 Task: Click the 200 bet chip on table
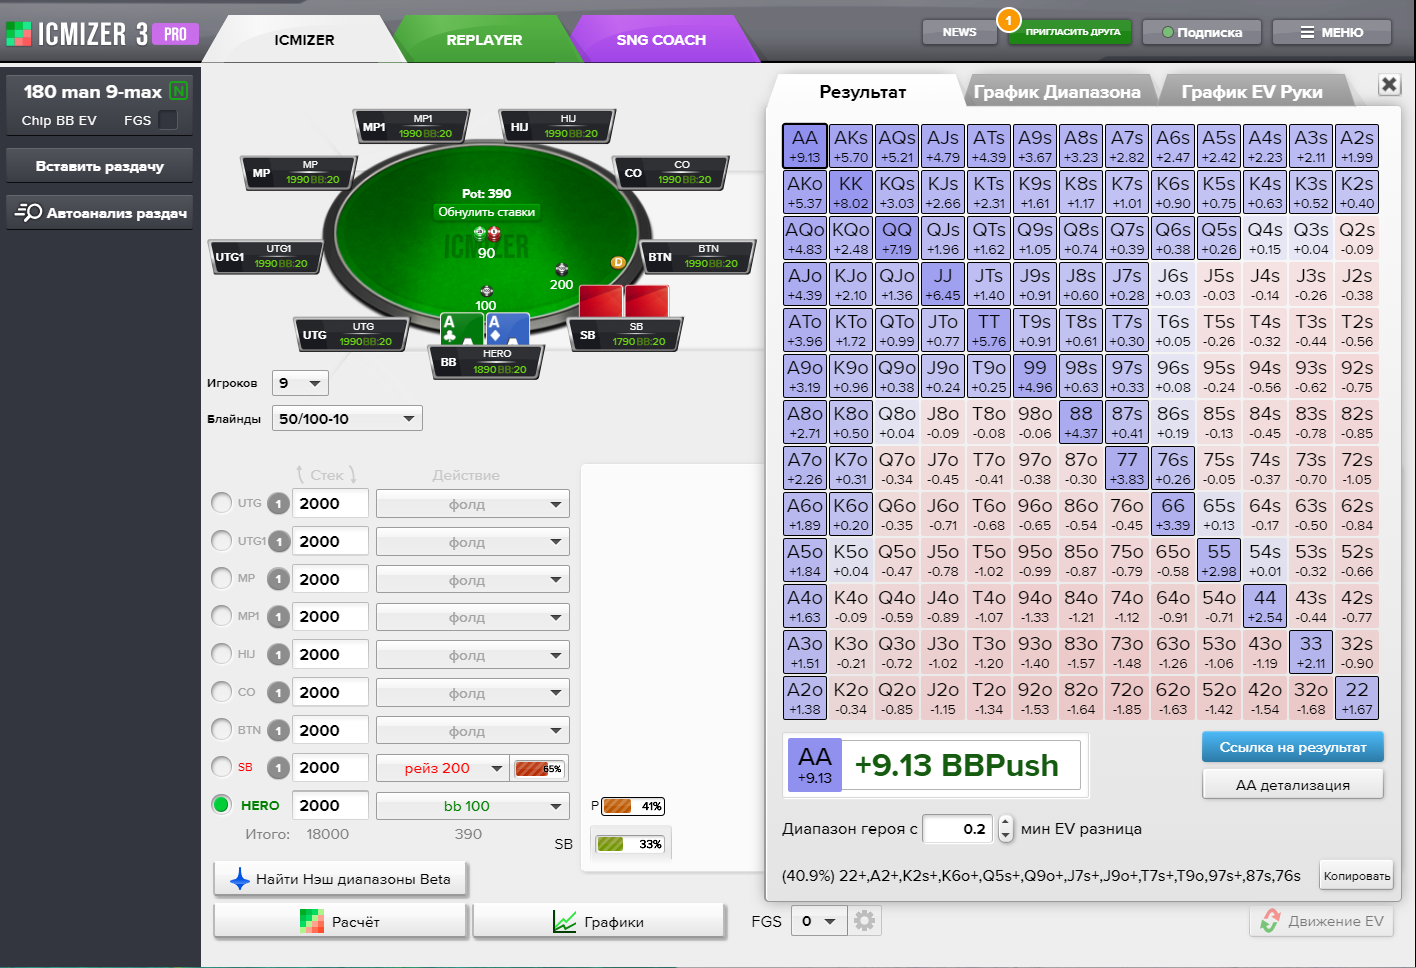point(561,269)
